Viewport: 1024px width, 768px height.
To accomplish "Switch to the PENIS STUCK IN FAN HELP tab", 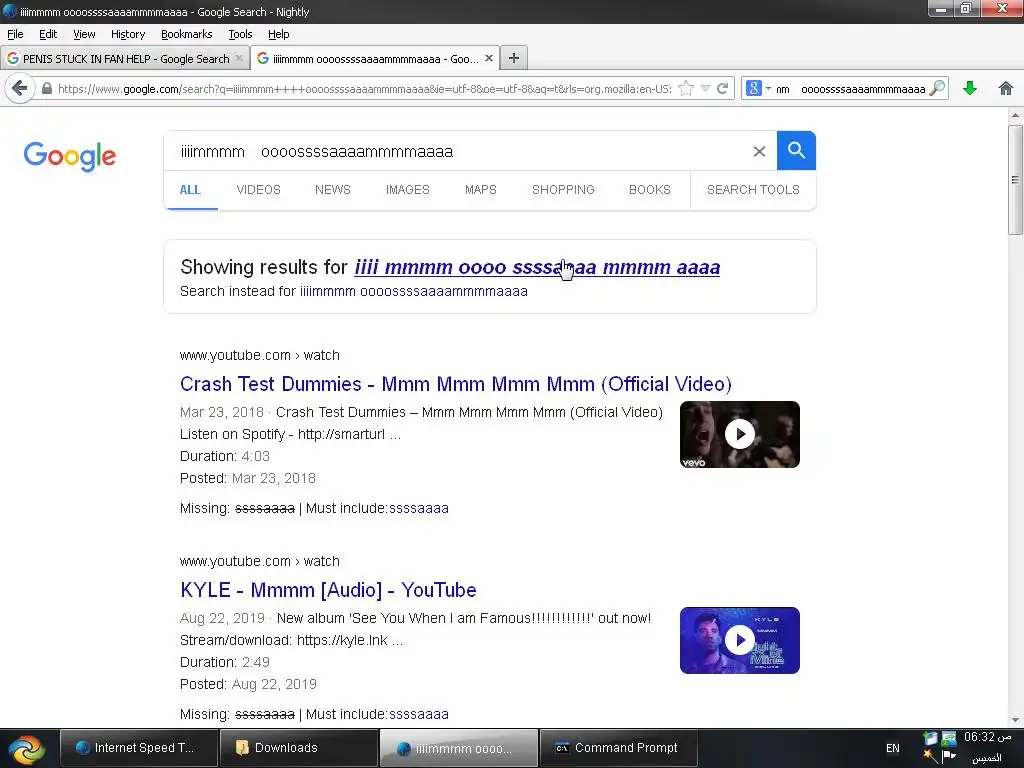I will click(x=125, y=58).
